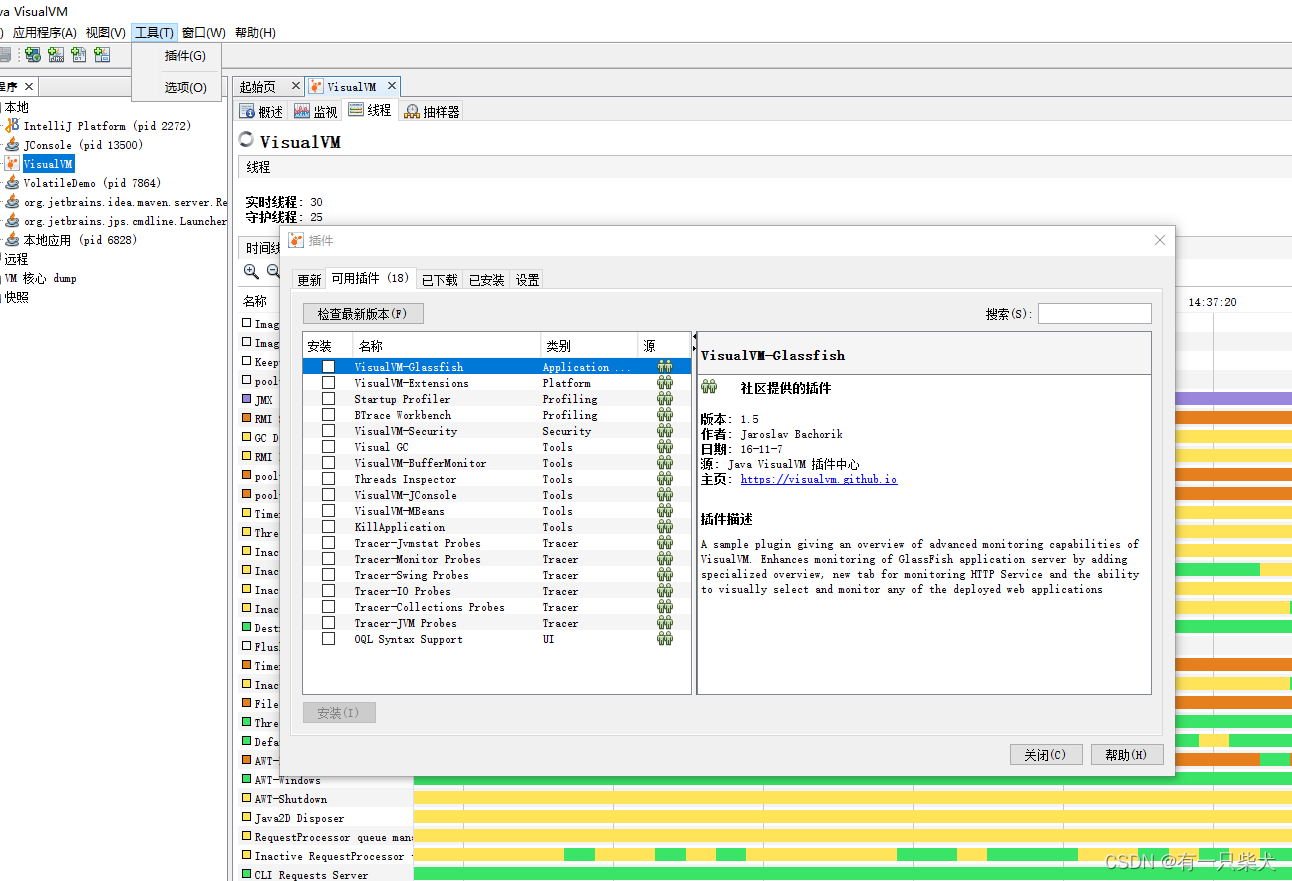Sort plugin list by 源 column header

coord(664,346)
